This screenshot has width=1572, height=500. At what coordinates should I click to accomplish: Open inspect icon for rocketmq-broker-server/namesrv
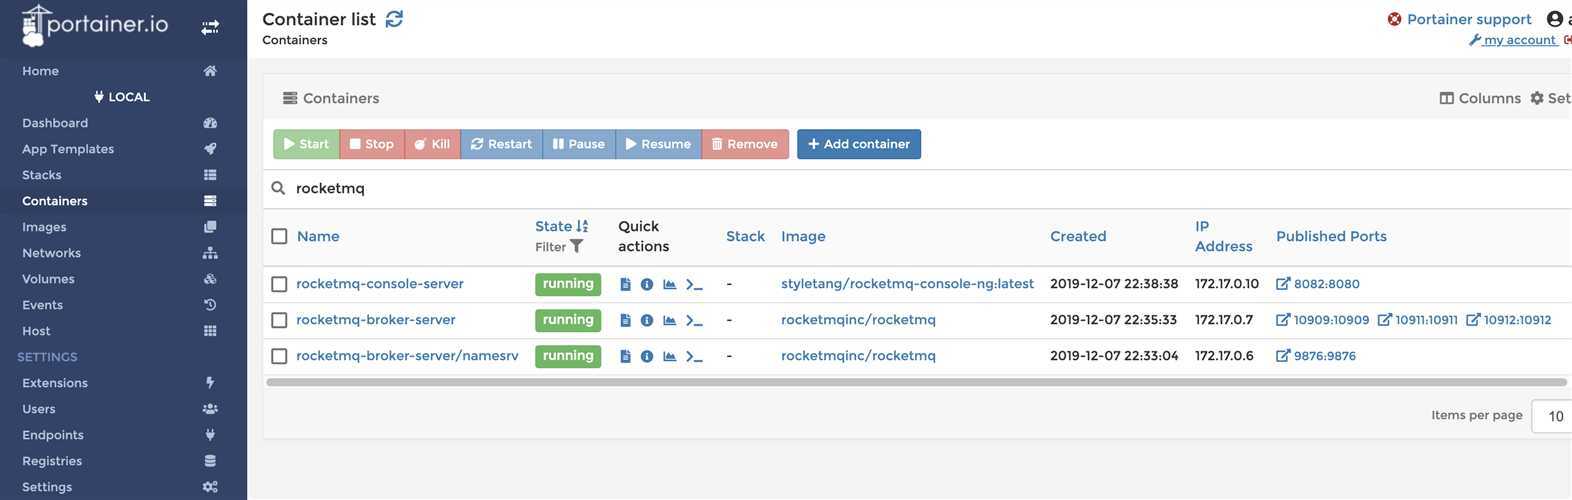[647, 356]
